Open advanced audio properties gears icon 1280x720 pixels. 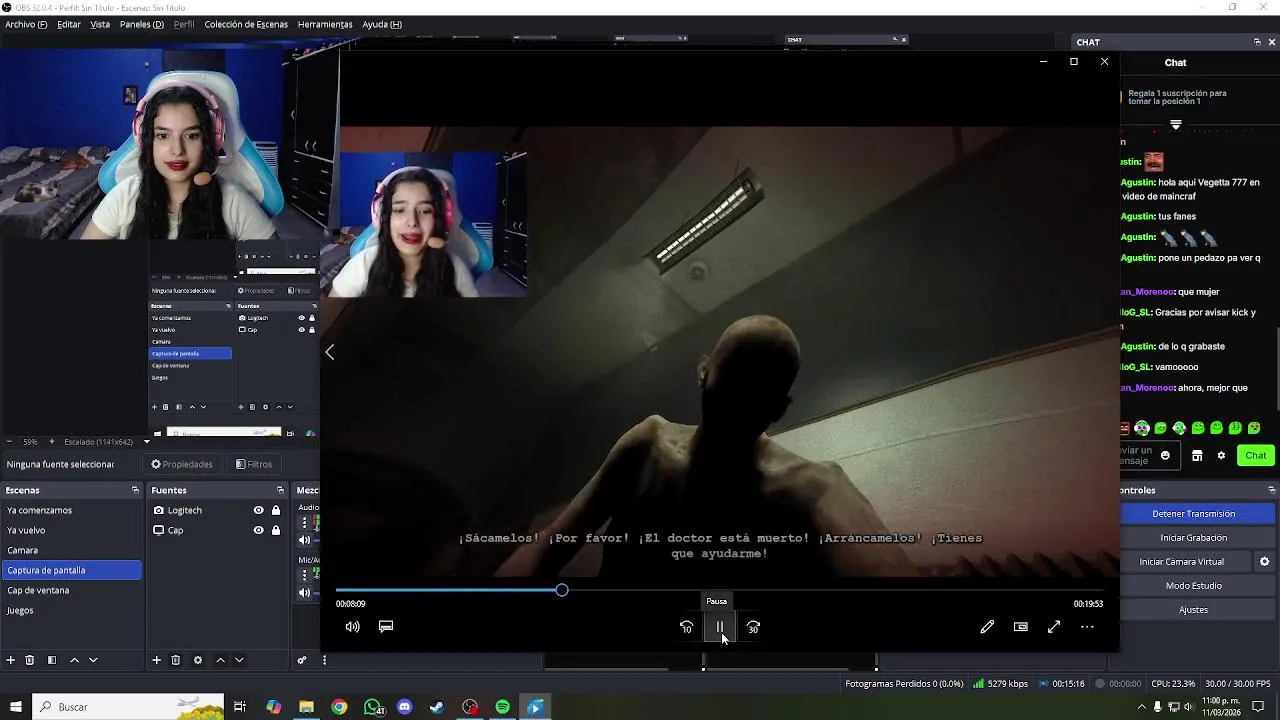tap(301, 660)
